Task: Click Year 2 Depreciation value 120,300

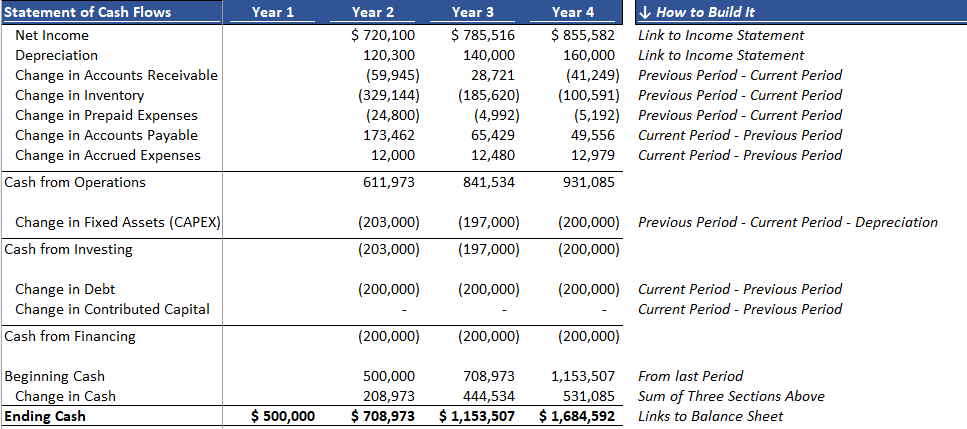Action: click(390, 55)
